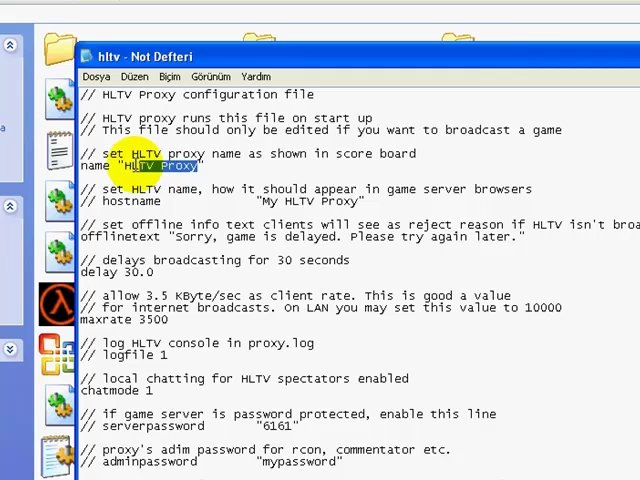Click the serverpassword "6161" line

pos(190,426)
